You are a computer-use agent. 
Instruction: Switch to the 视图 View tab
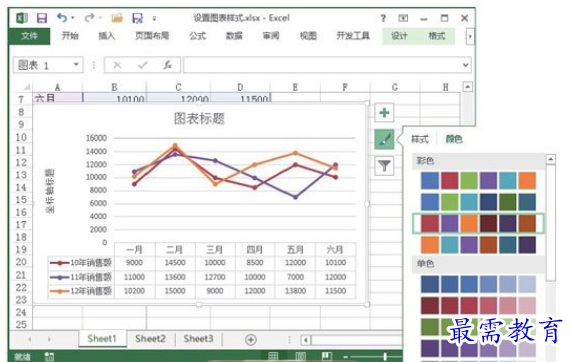(308, 36)
